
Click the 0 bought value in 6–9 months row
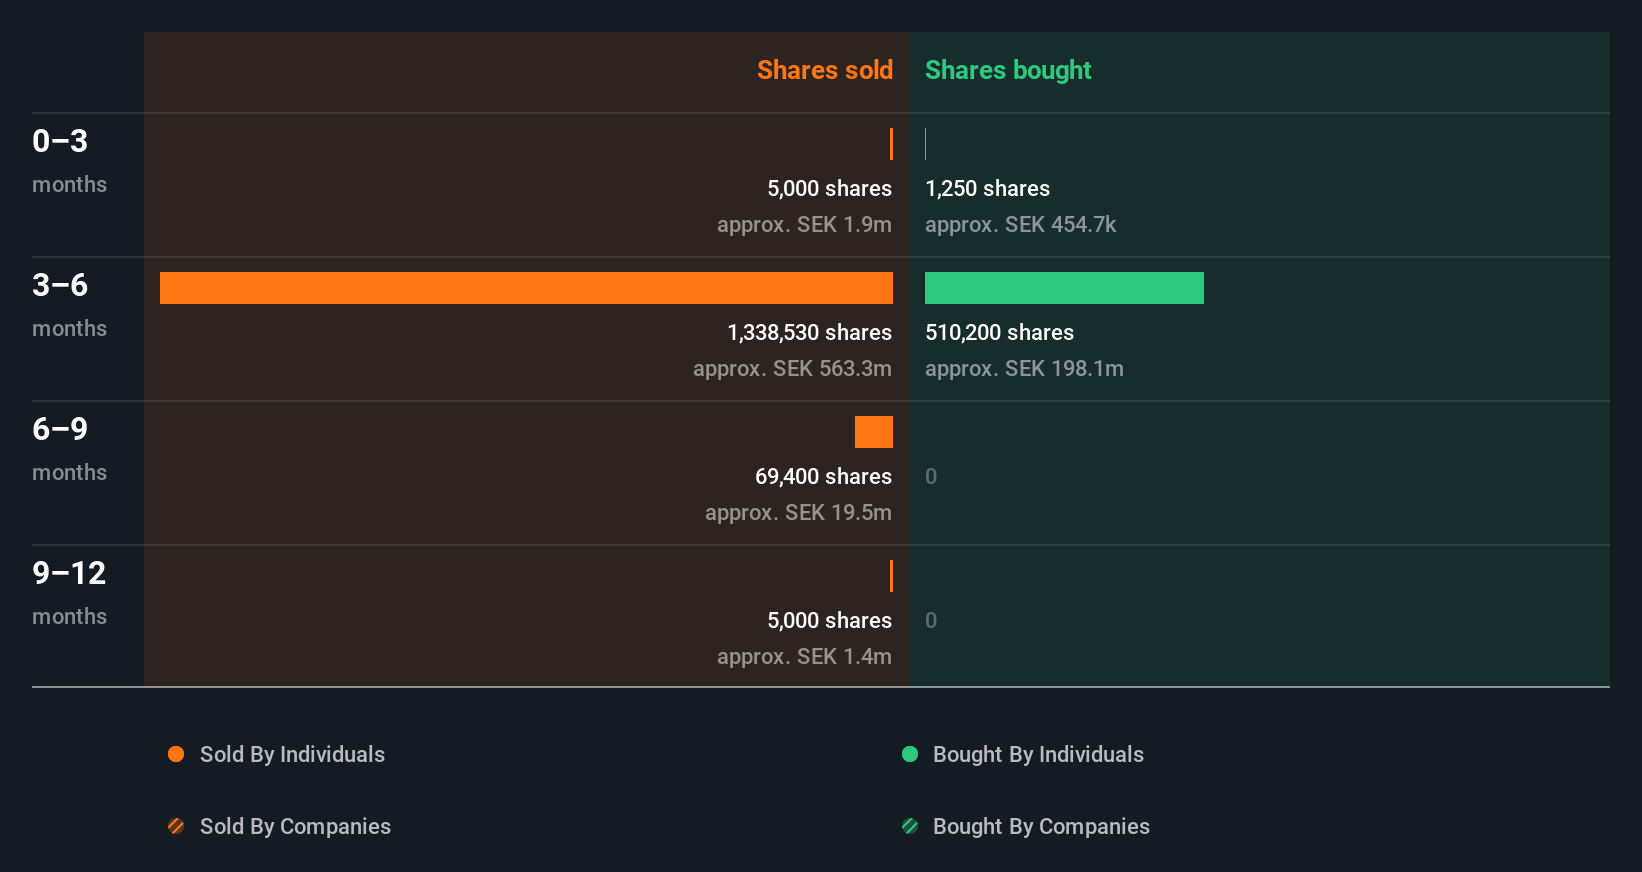pyautogui.click(x=931, y=476)
